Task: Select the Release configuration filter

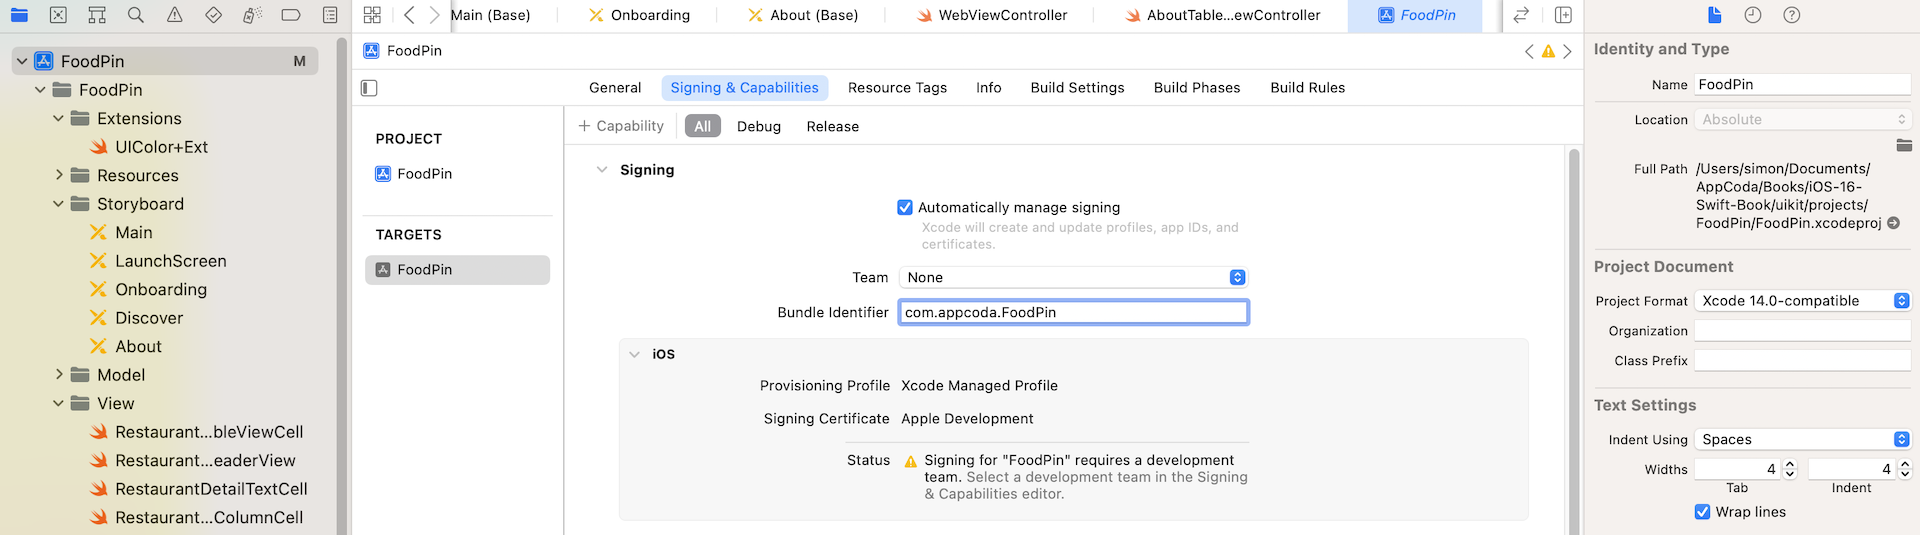Action: pyautogui.click(x=833, y=126)
